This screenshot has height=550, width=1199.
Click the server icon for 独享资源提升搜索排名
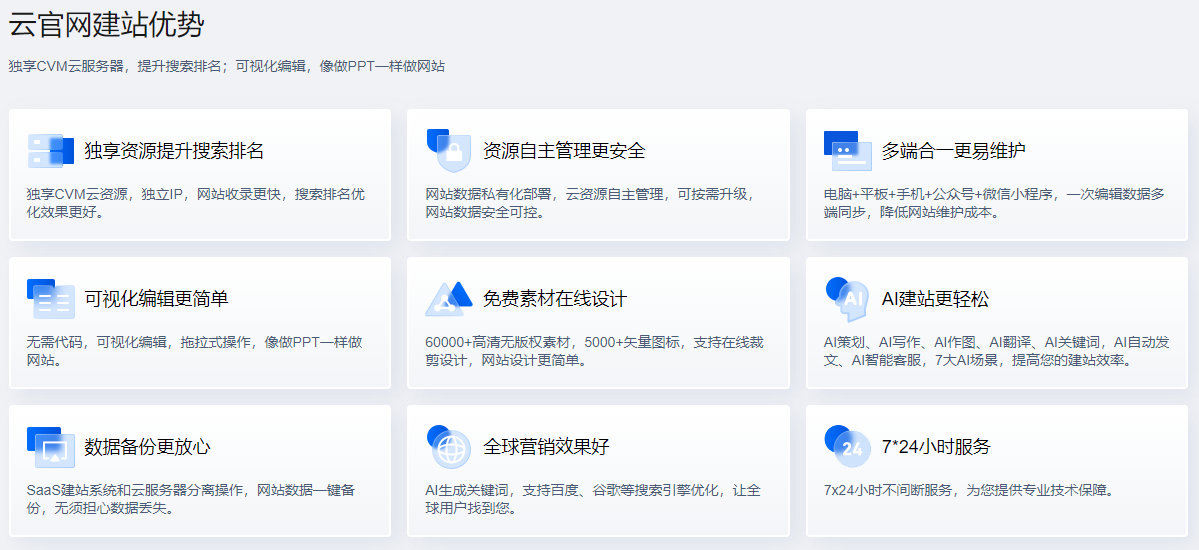pyautogui.click(x=50, y=151)
